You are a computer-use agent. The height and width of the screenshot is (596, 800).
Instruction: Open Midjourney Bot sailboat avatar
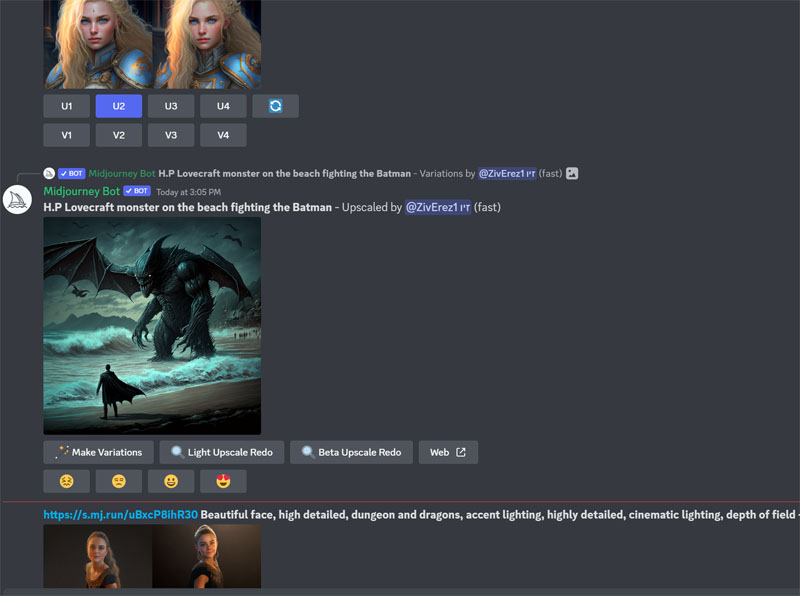(17, 200)
